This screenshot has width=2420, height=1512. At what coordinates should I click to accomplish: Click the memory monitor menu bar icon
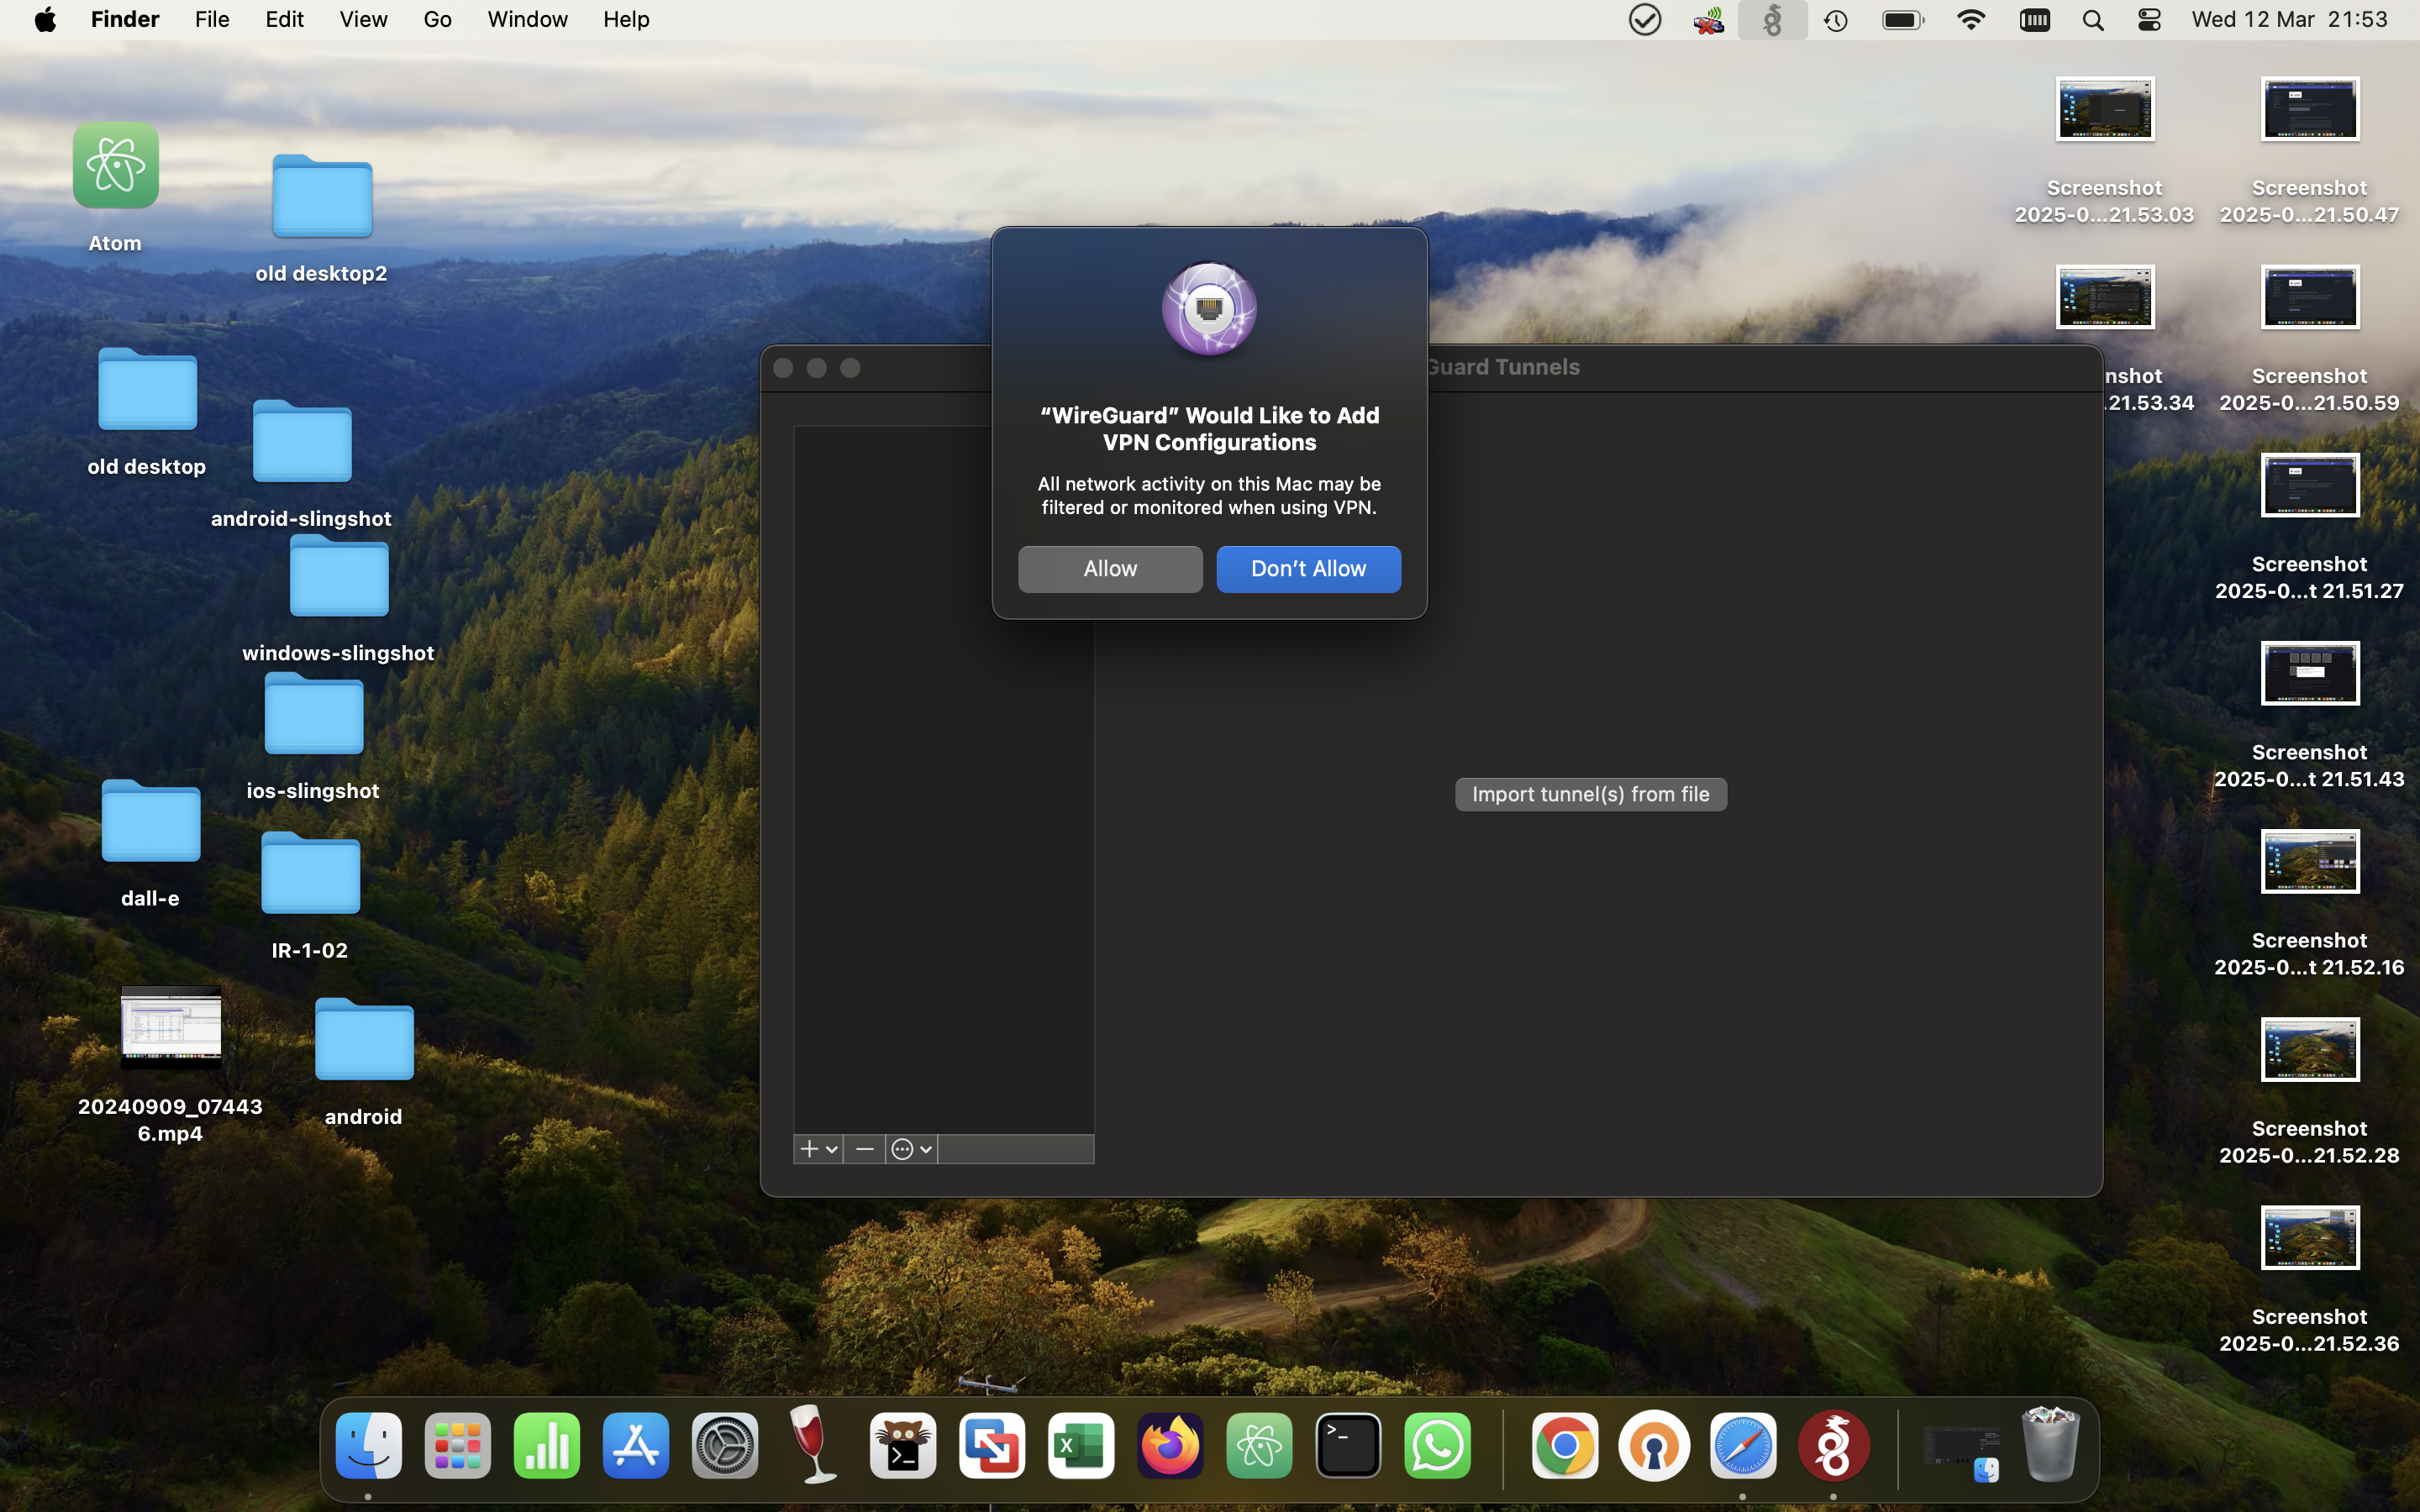click(2035, 20)
